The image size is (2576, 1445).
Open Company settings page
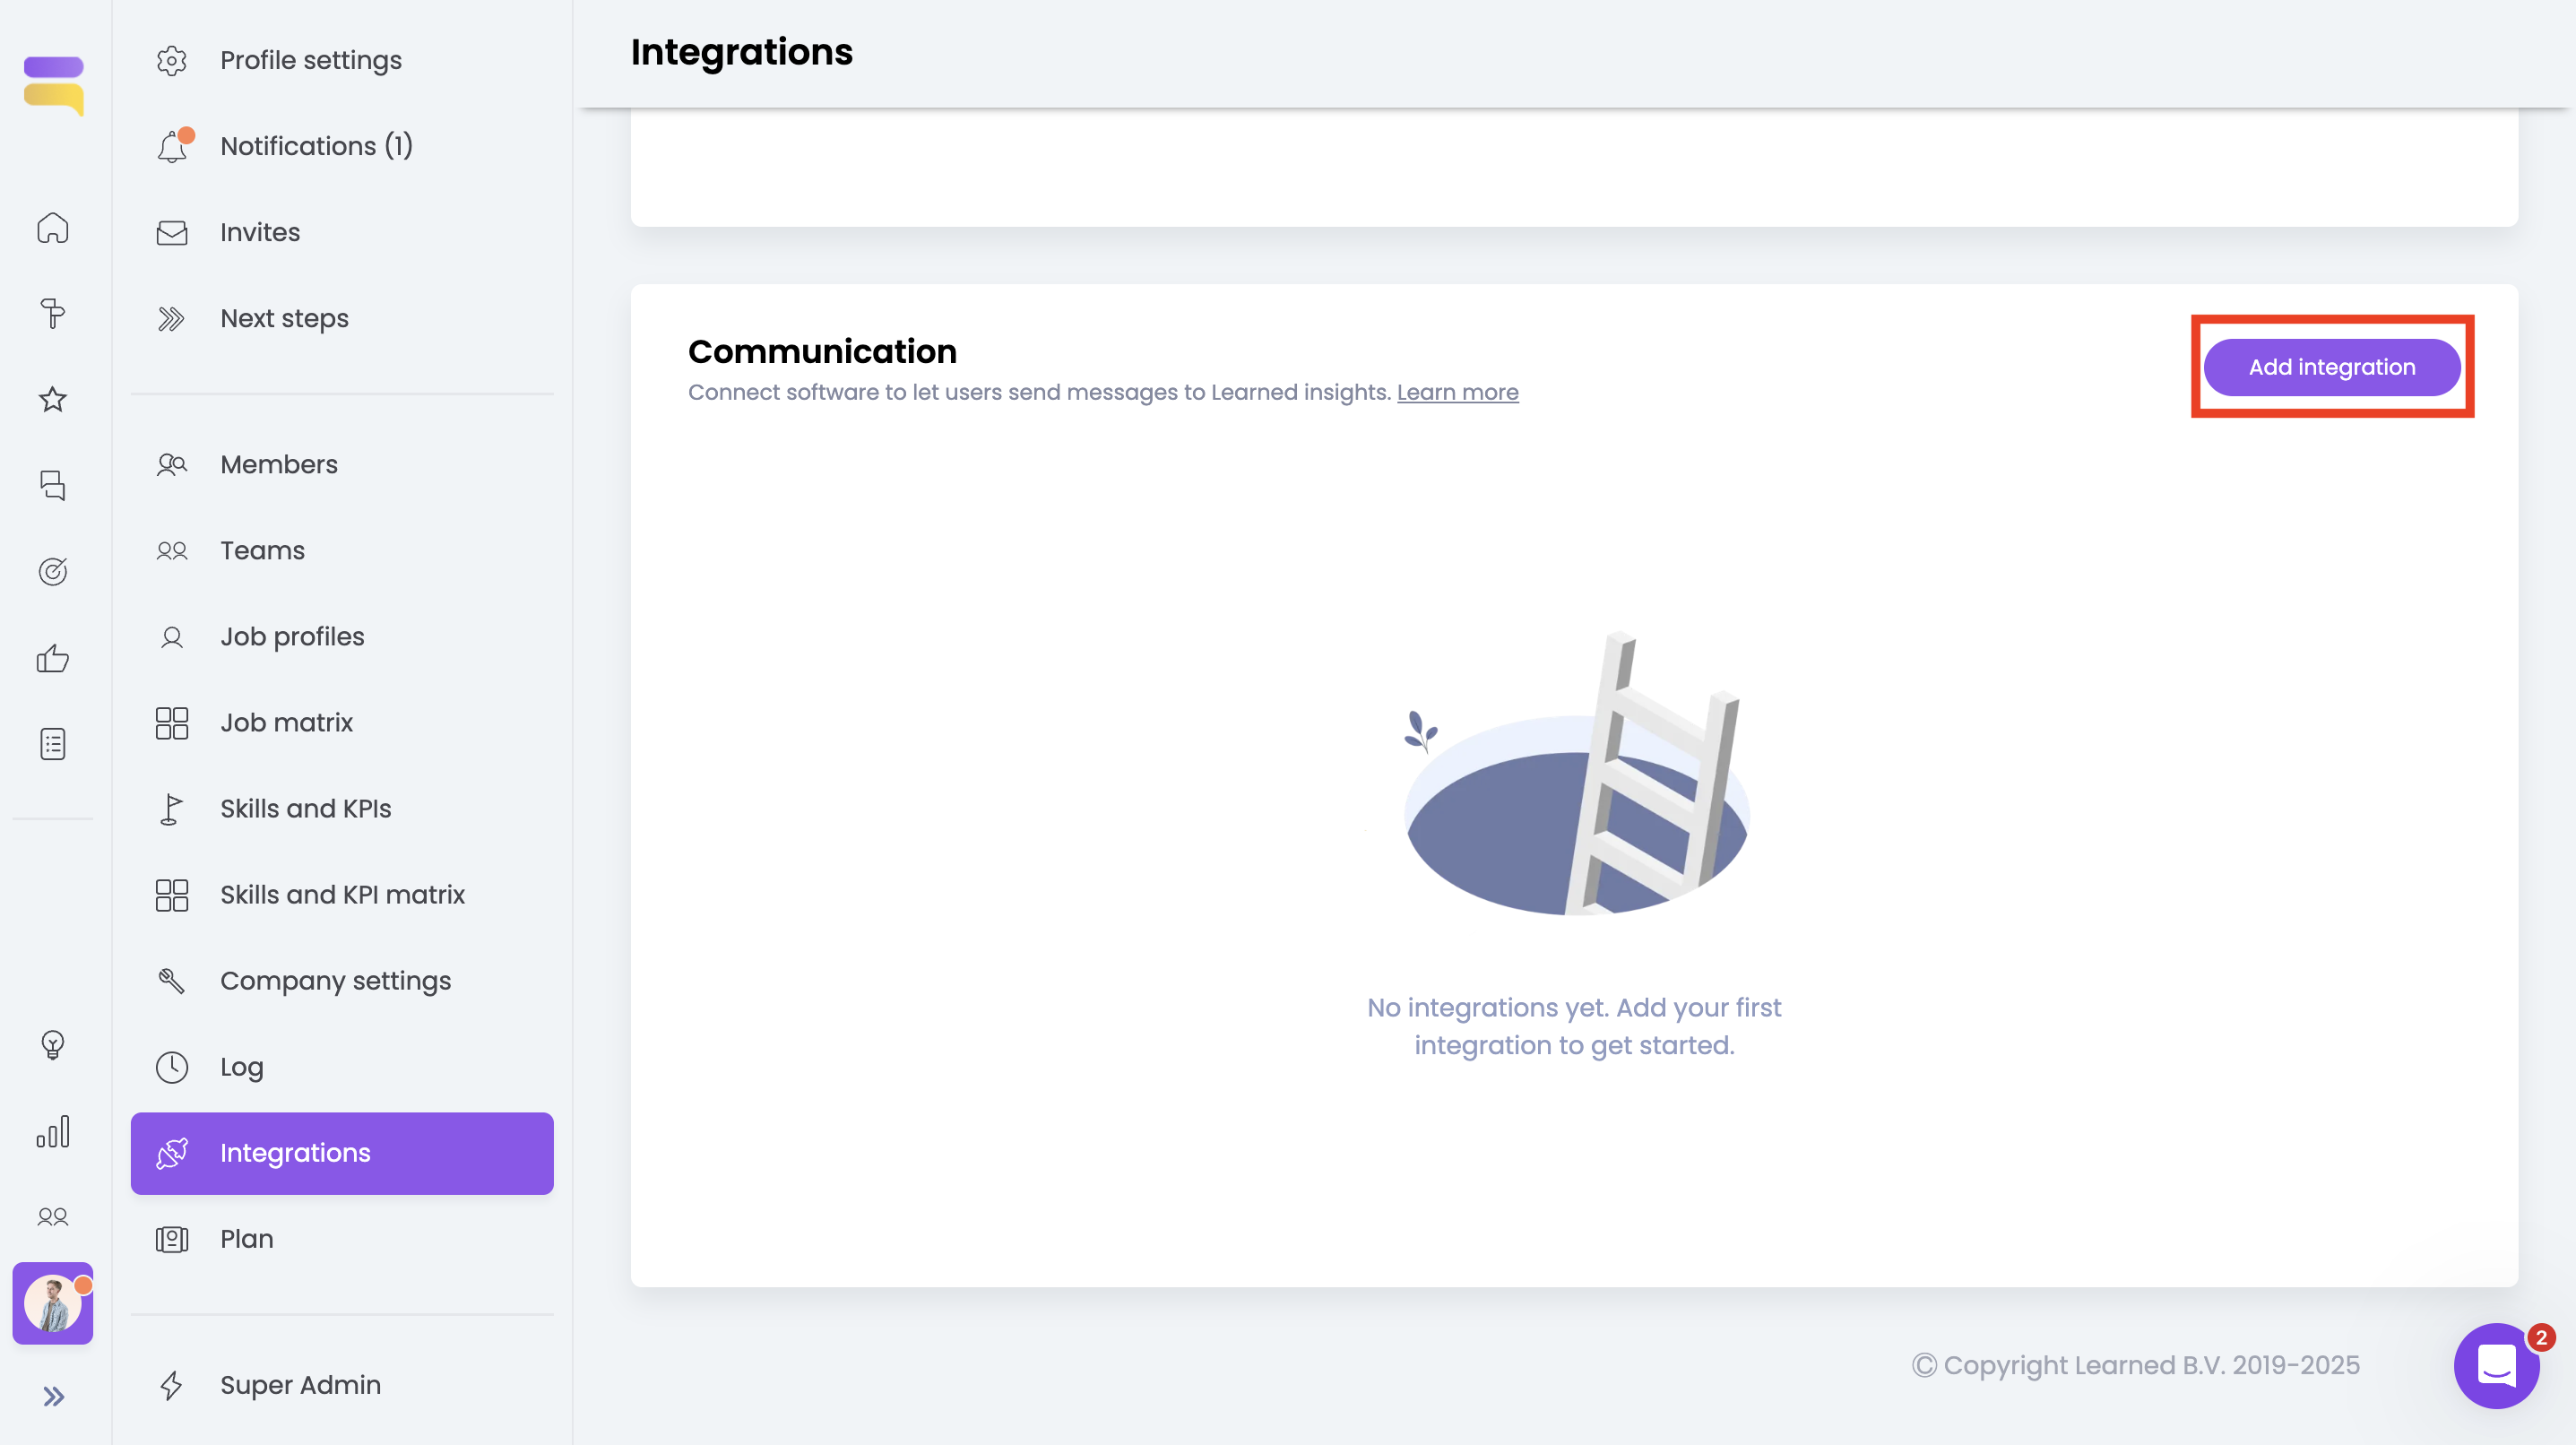coord(335,980)
